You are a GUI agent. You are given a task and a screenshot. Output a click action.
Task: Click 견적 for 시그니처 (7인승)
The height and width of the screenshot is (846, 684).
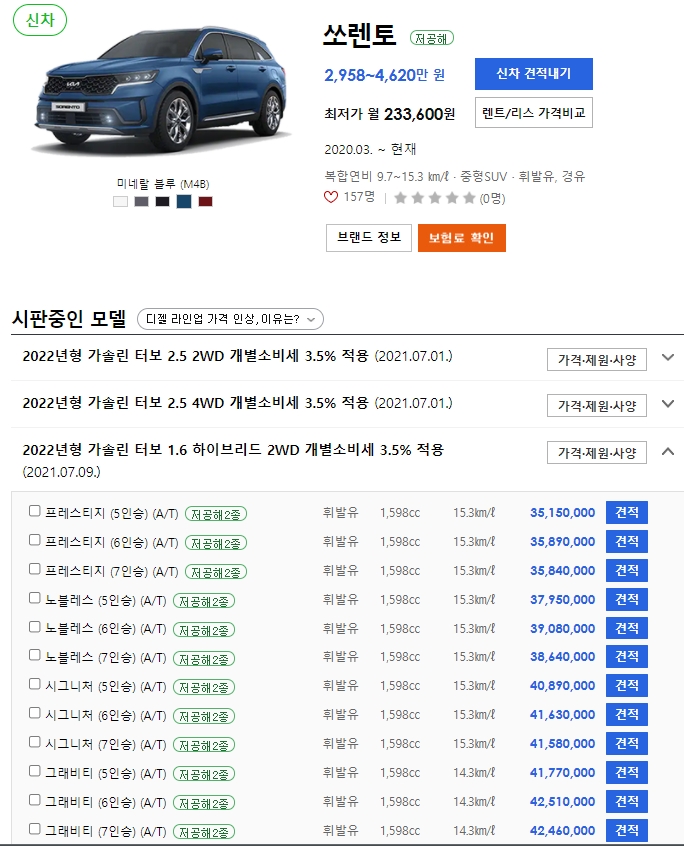click(627, 743)
